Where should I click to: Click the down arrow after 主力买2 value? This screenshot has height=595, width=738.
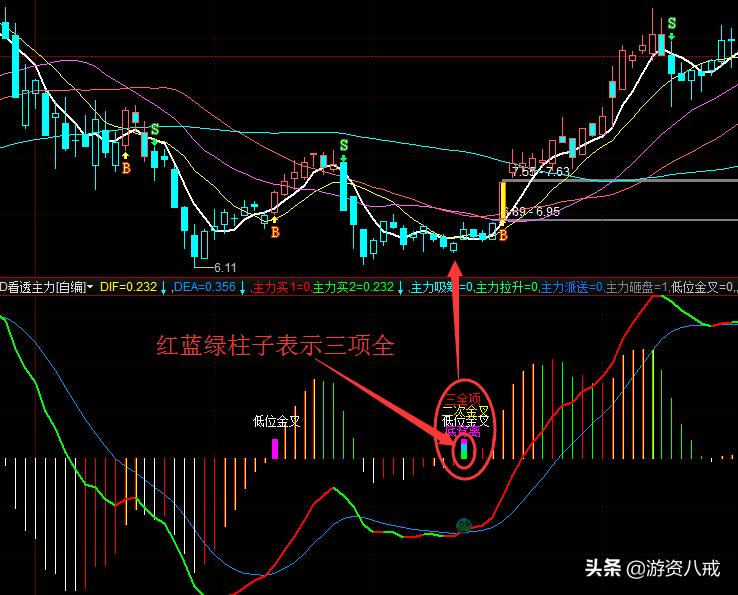(400, 287)
